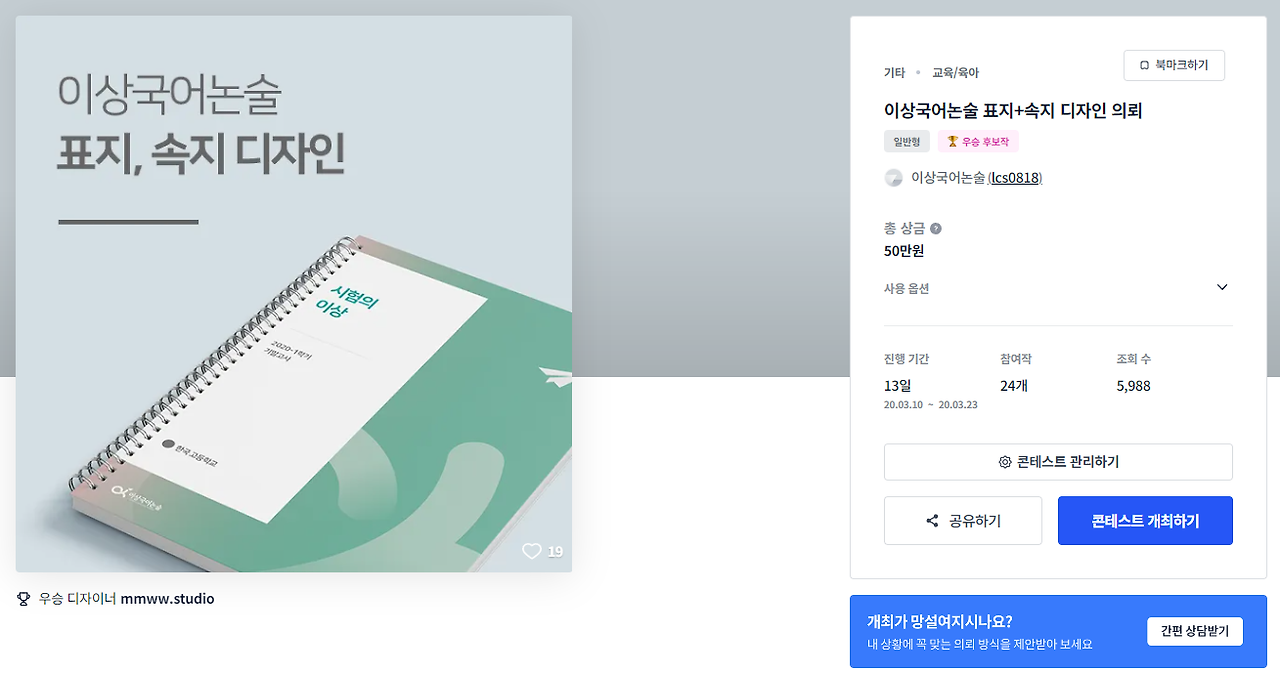This screenshot has height=673, width=1280.
Task: Click the bookmark icon in 북마크하기
Action: coord(1144,66)
